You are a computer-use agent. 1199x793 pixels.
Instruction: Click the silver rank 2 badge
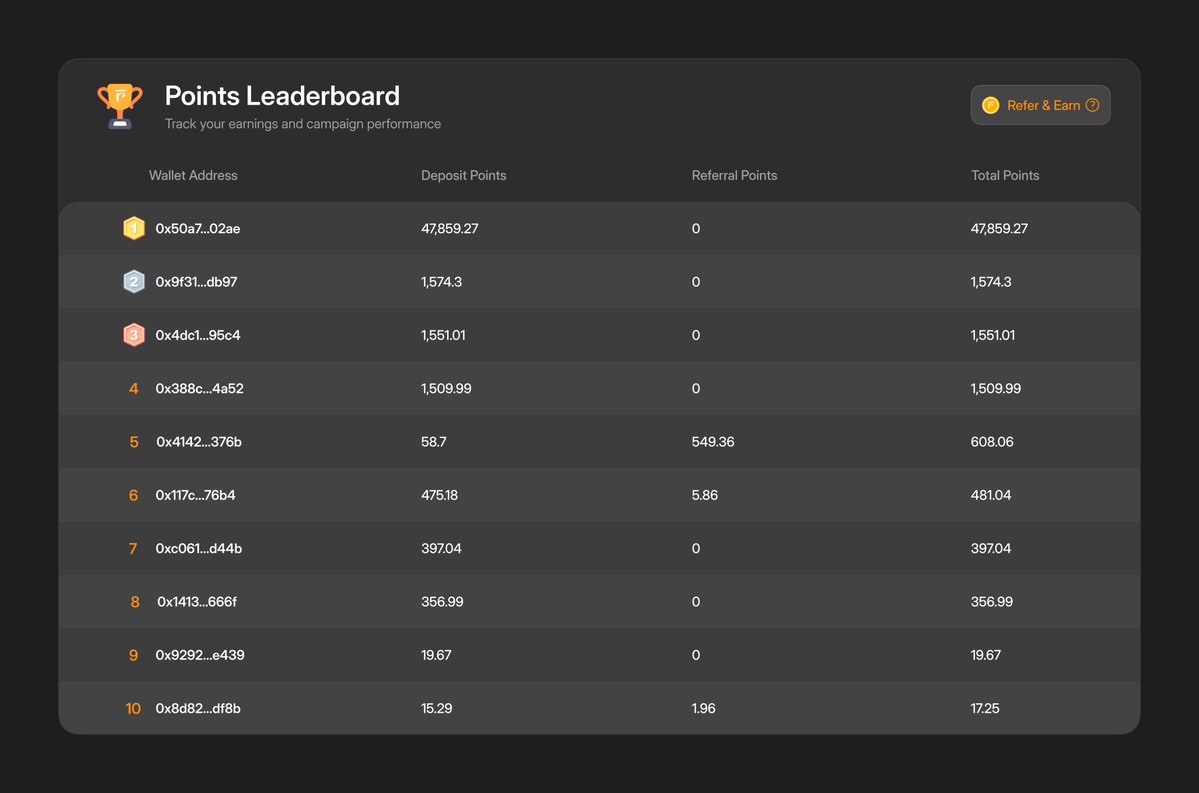134,281
